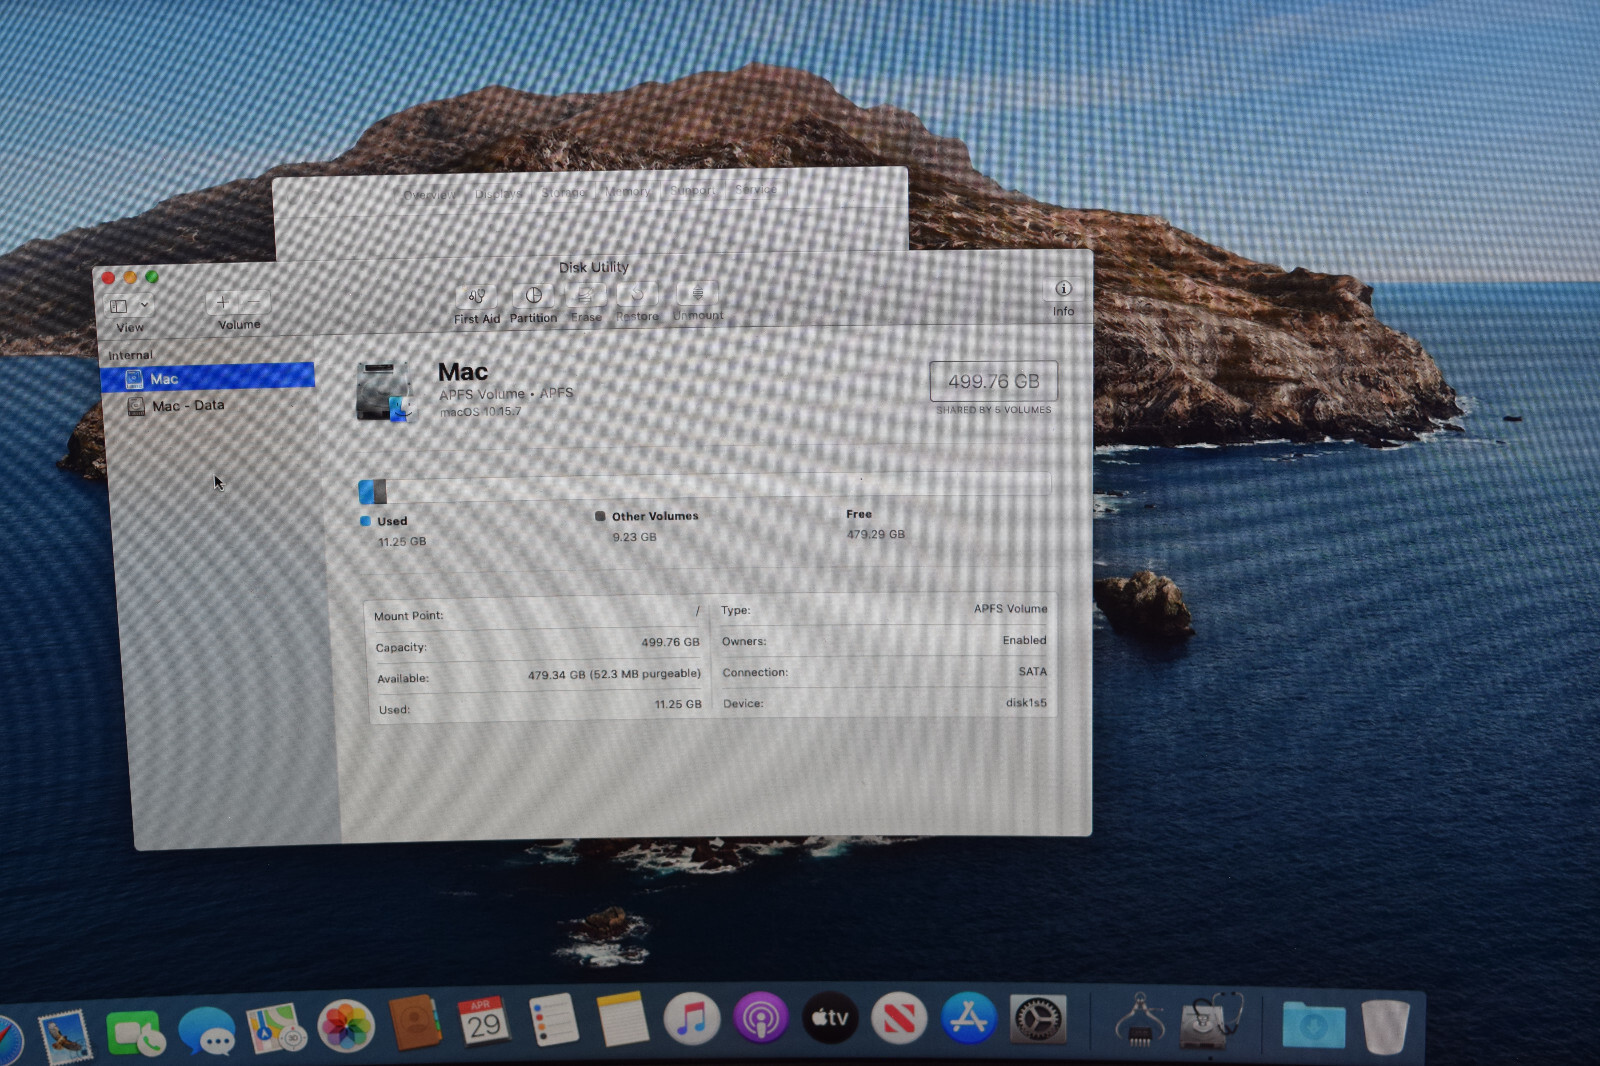Open Messages from the Dock
This screenshot has width=1600, height=1066.
(207, 1031)
